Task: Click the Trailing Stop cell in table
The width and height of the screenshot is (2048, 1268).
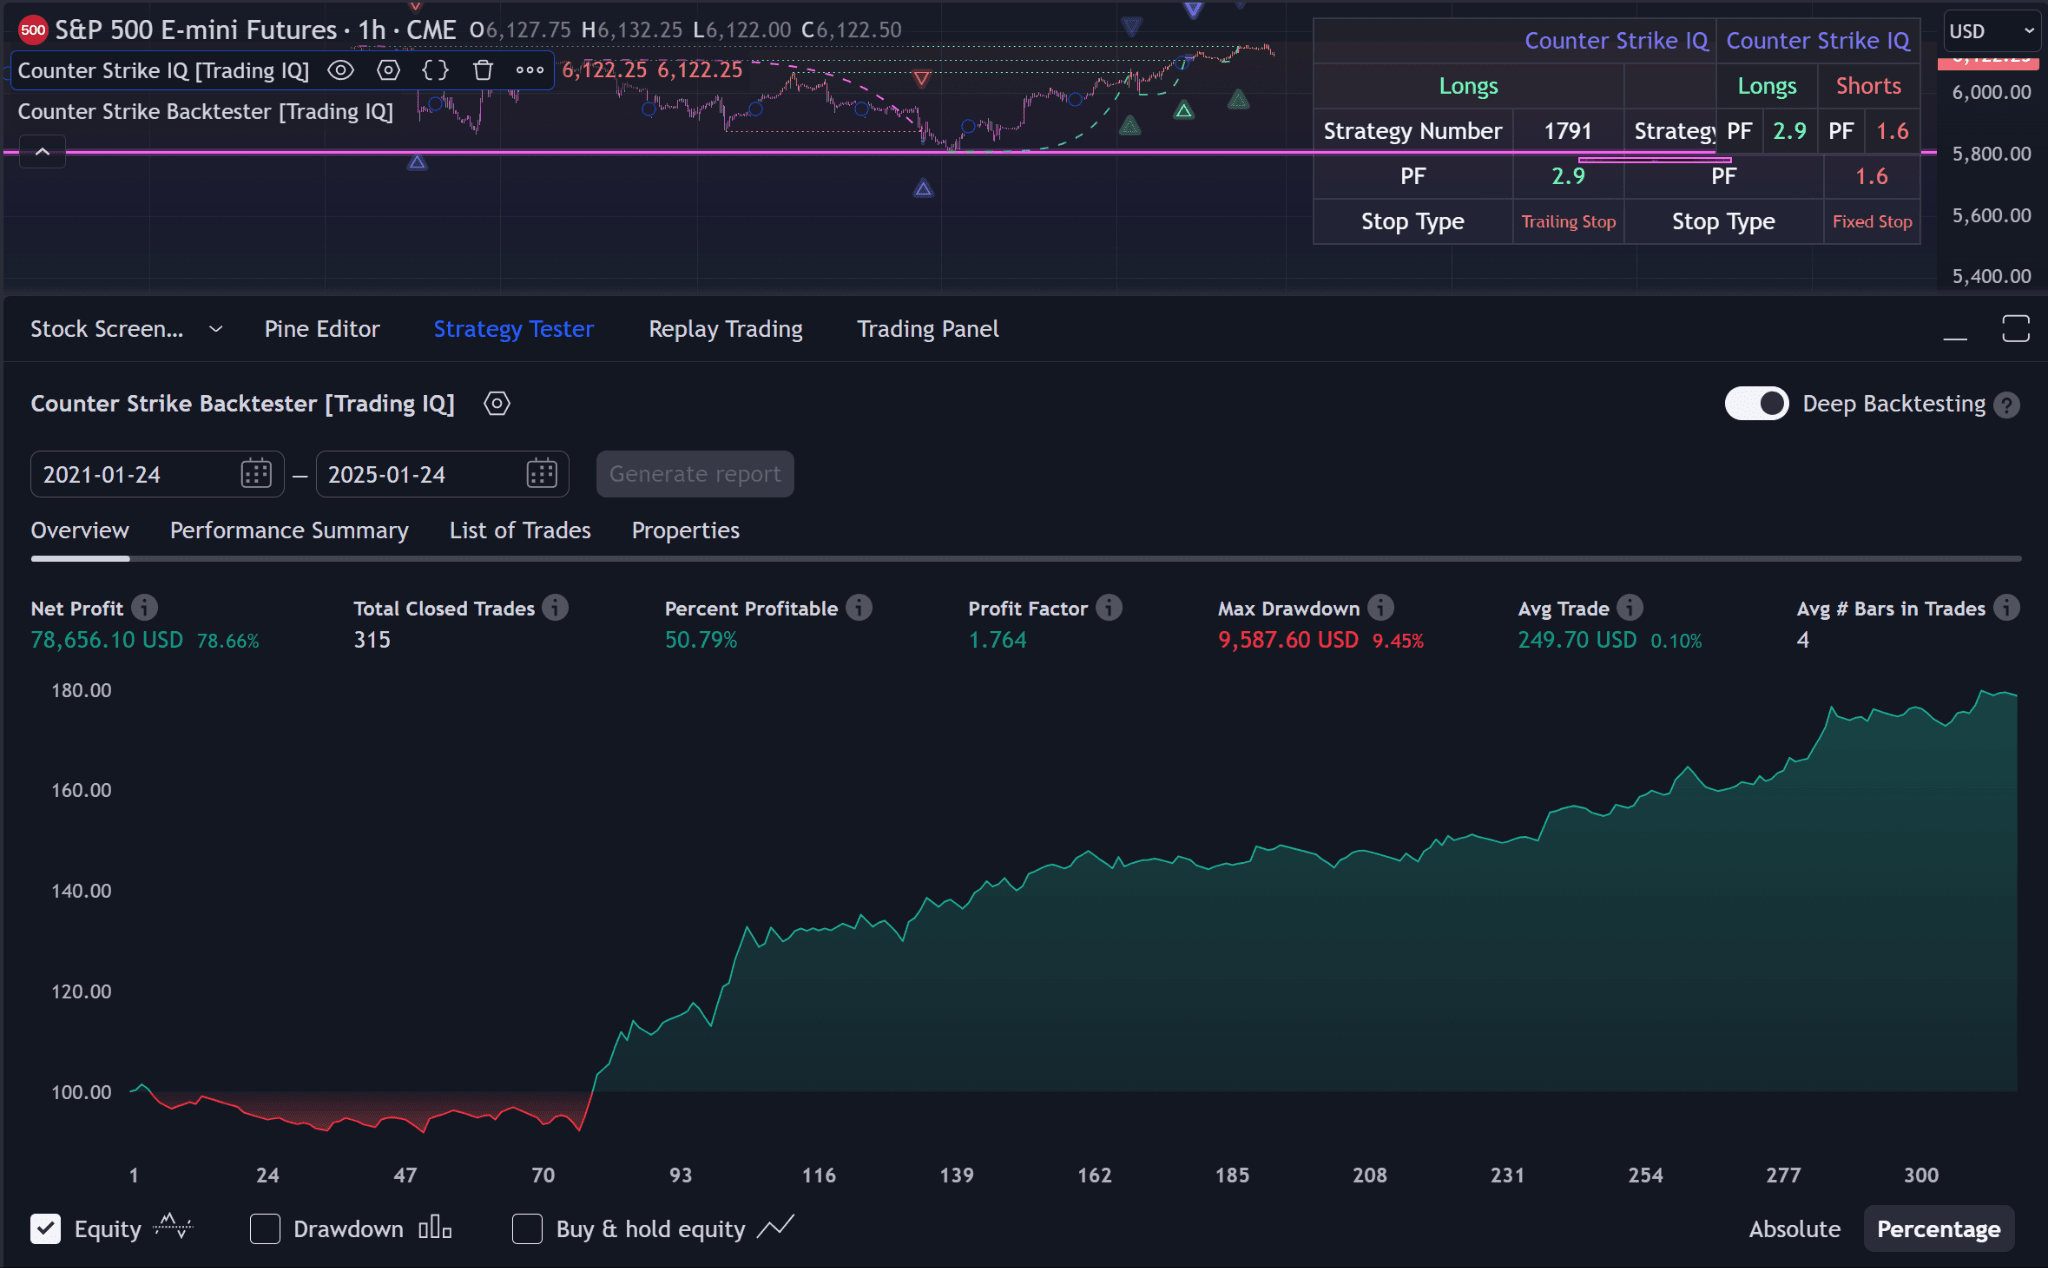Action: click(1568, 222)
